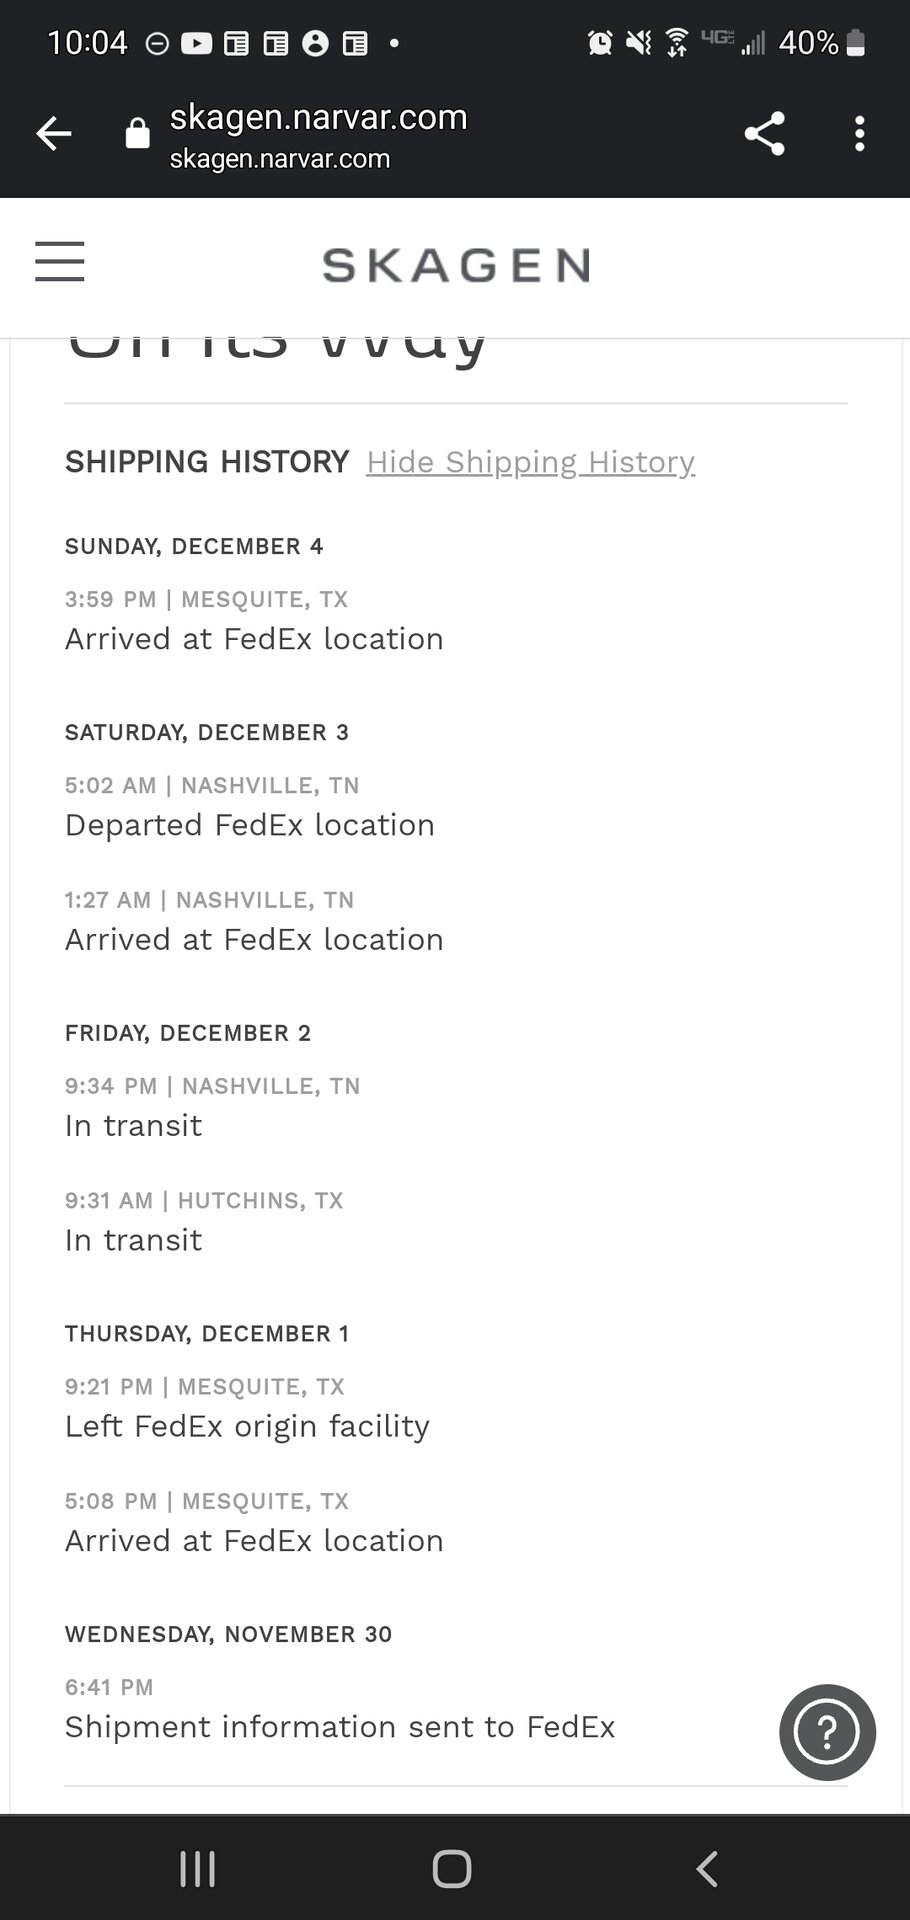Image resolution: width=910 pixels, height=1920 pixels.
Task: Tap Left FedEx origin facility entry
Action: point(247,1426)
